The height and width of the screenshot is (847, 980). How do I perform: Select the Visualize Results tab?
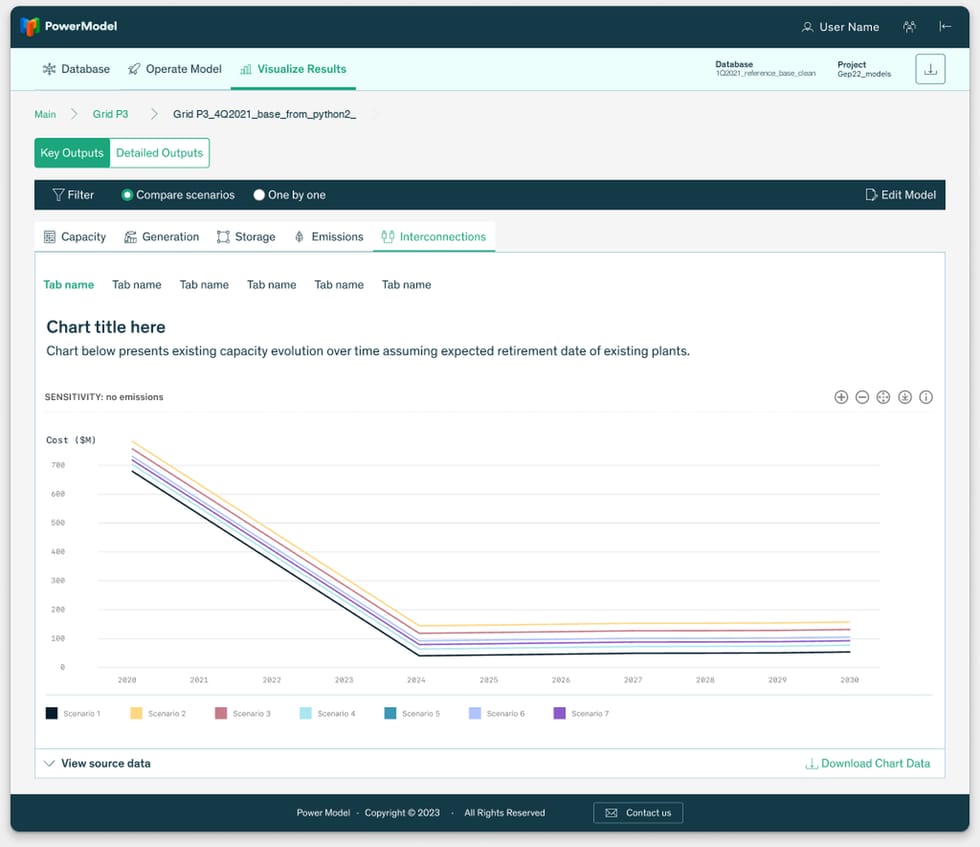point(293,69)
